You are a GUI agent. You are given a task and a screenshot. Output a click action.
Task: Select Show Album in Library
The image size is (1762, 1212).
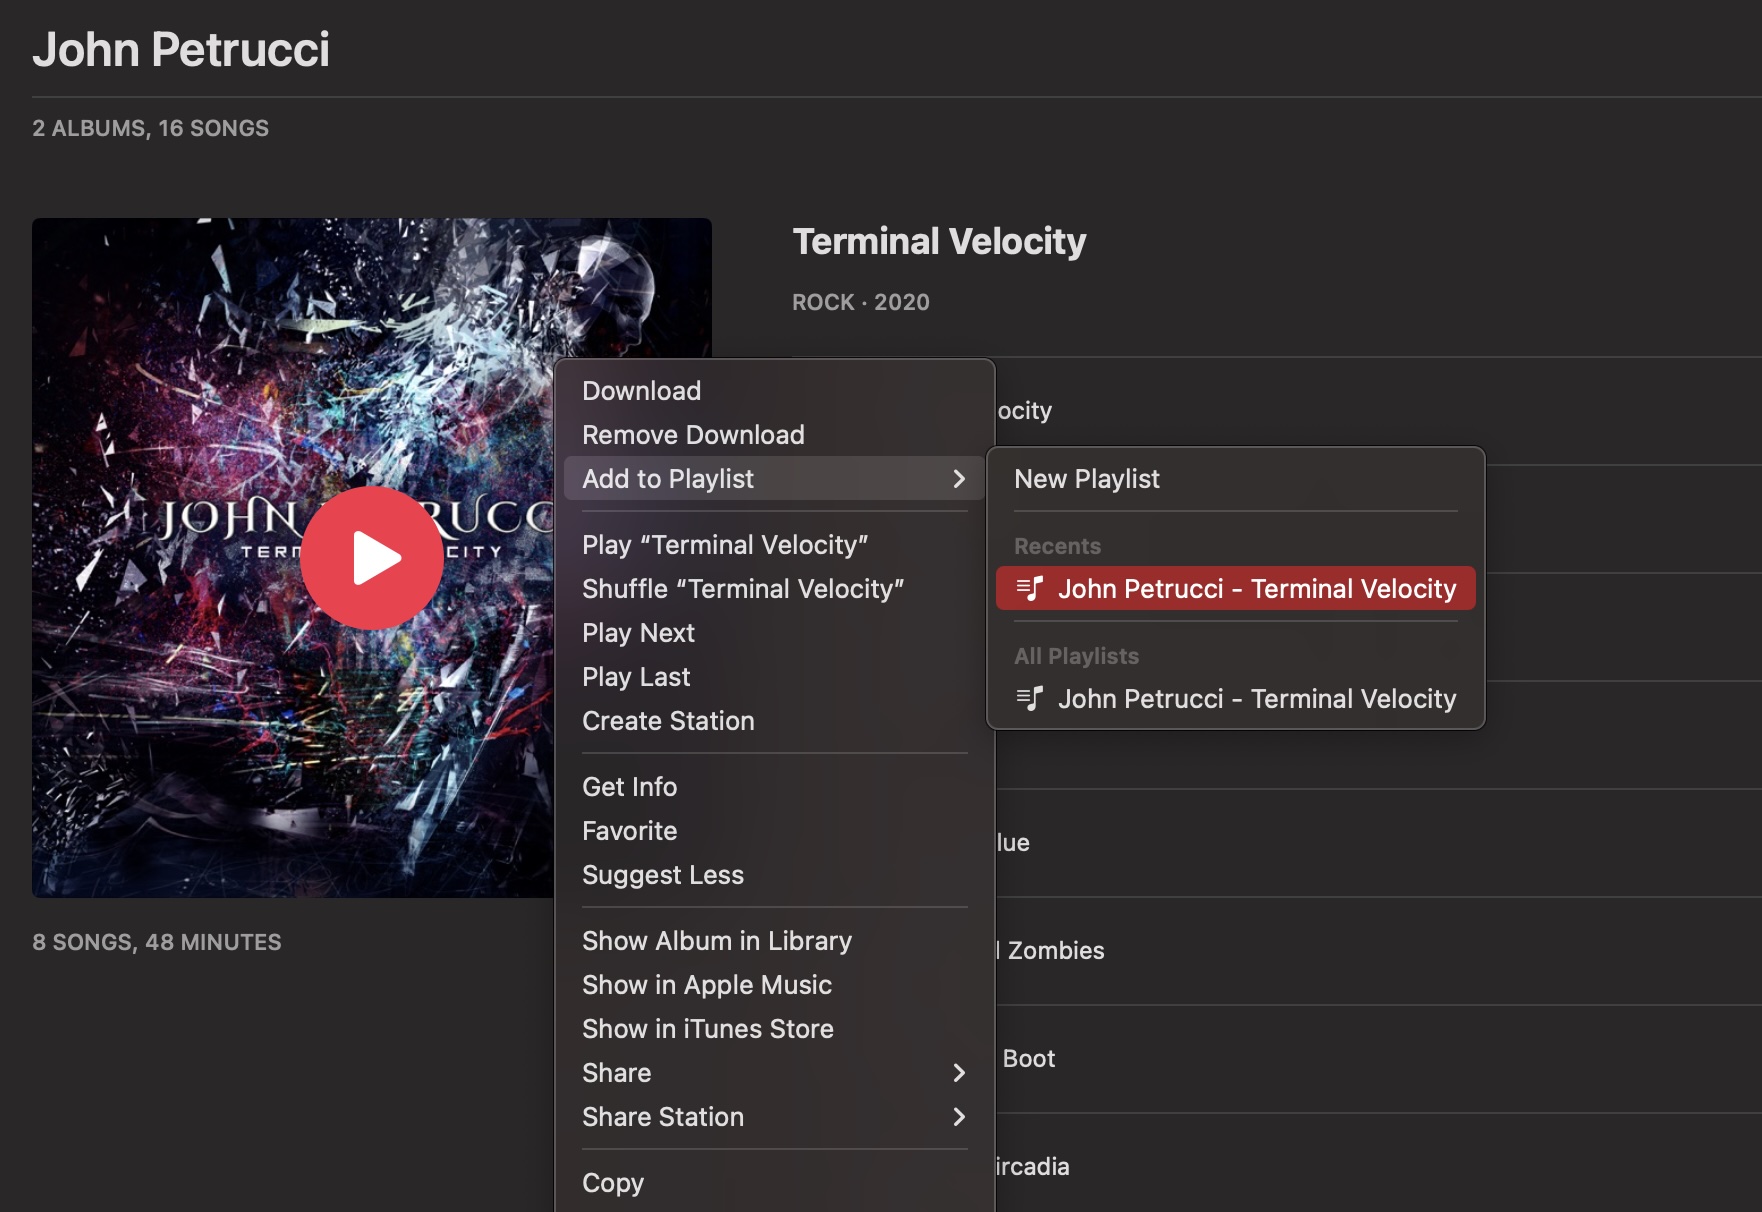pyautogui.click(x=775, y=941)
